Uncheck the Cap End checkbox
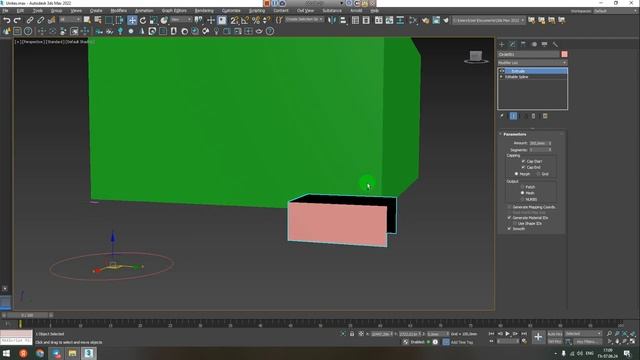Image resolution: width=640 pixels, height=360 pixels. [x=523, y=167]
